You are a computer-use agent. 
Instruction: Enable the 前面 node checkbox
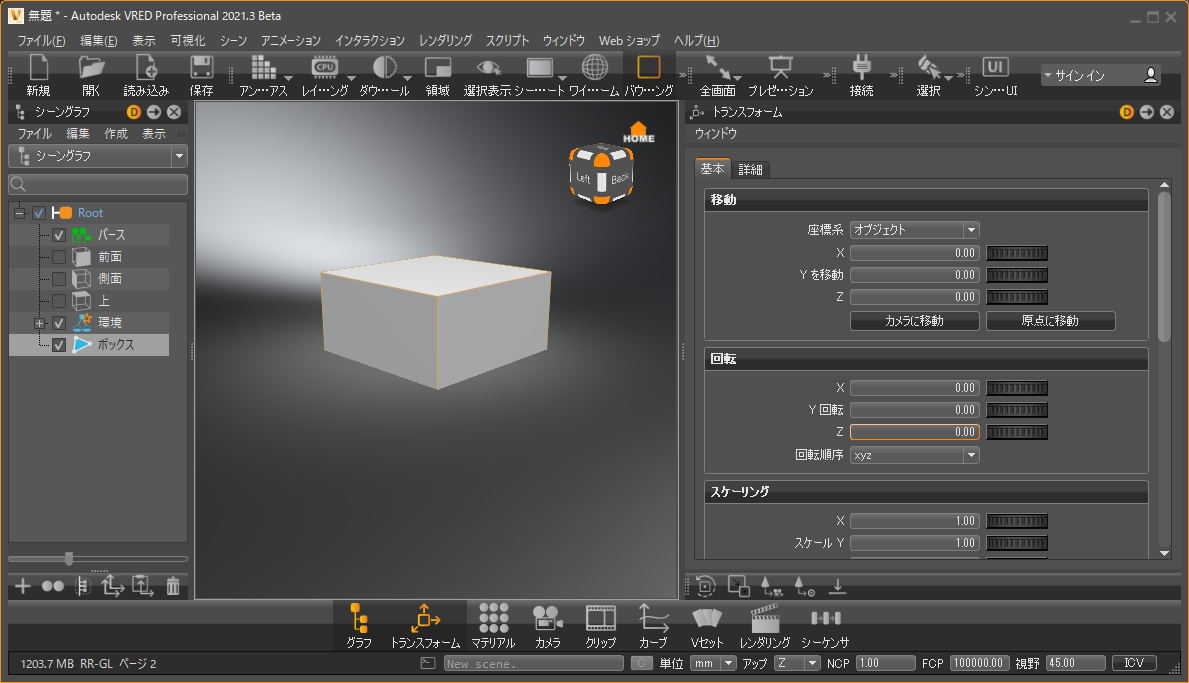pyautogui.click(x=59, y=257)
